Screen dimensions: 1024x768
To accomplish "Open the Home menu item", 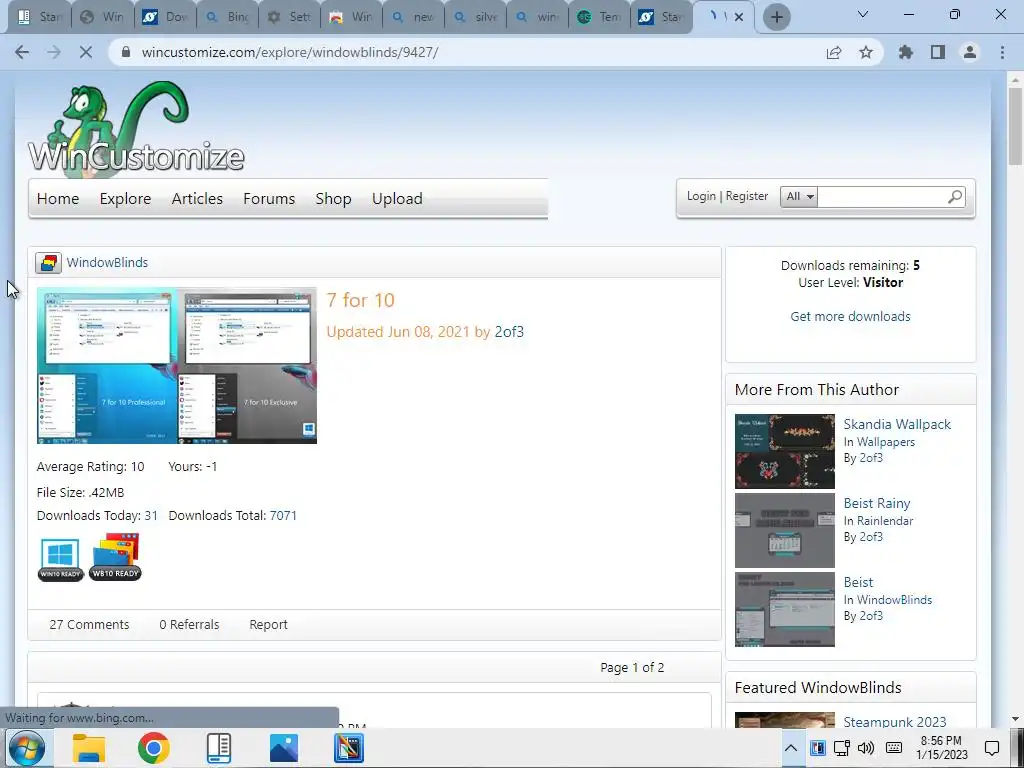I will click(x=58, y=199).
